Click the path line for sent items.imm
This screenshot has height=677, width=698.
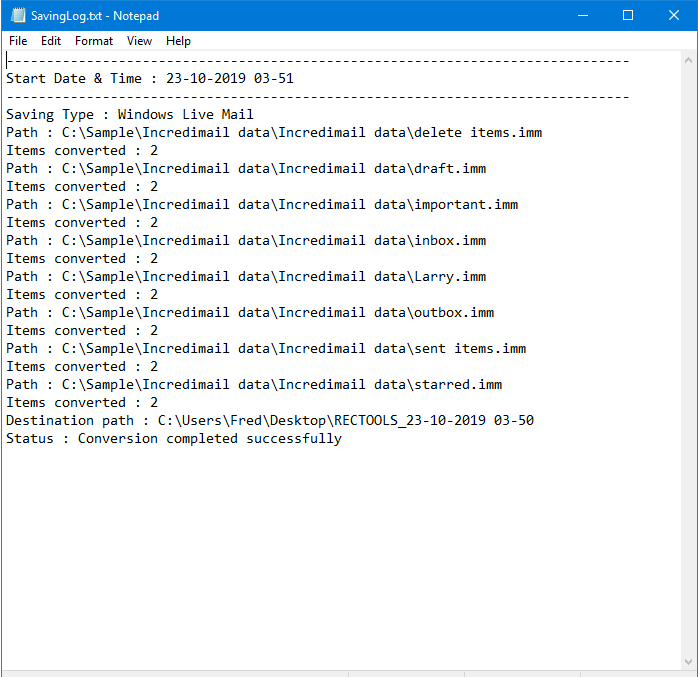point(266,349)
